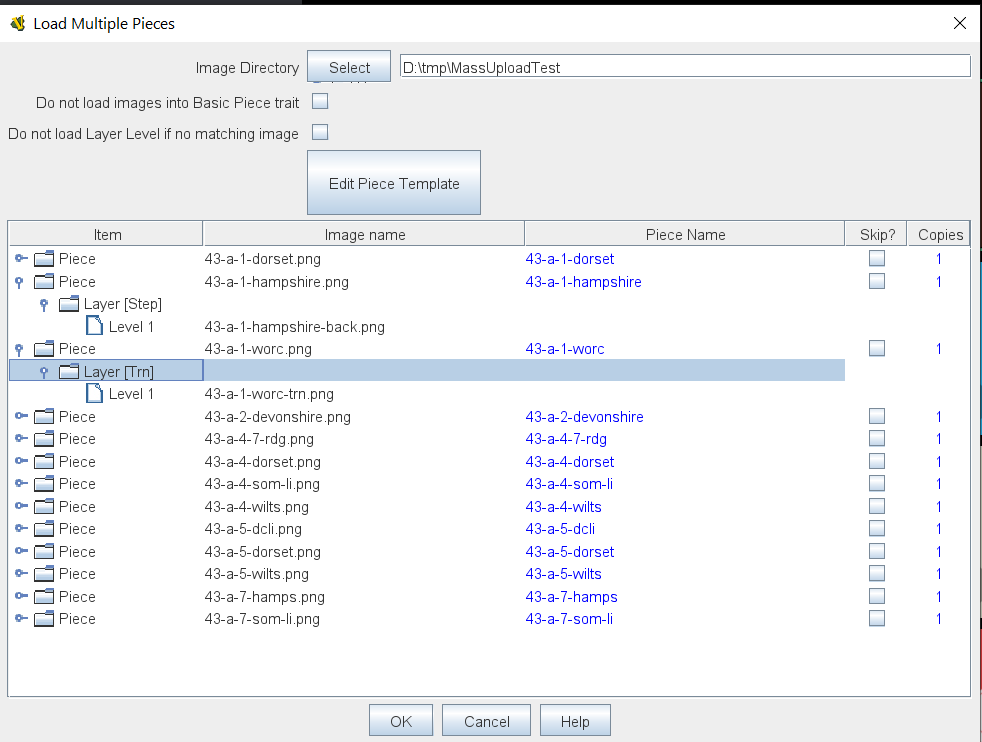Collapse the 43-a-1-hampshire piece node

click(20, 282)
